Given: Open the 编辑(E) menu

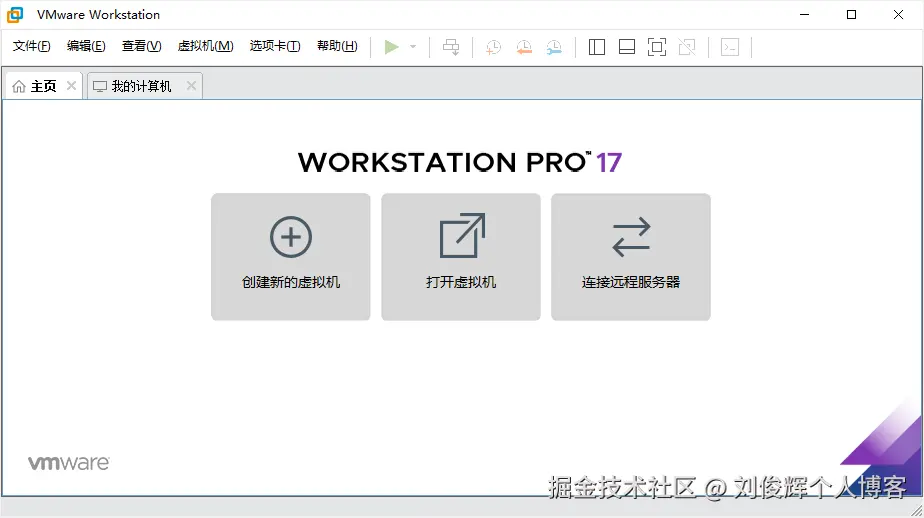Looking at the screenshot, I should 86,46.
